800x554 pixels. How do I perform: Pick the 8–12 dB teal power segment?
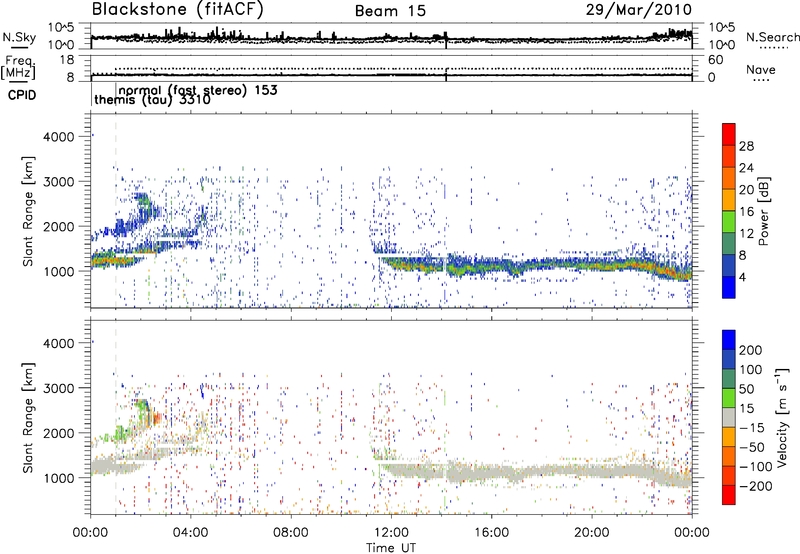(x=729, y=244)
